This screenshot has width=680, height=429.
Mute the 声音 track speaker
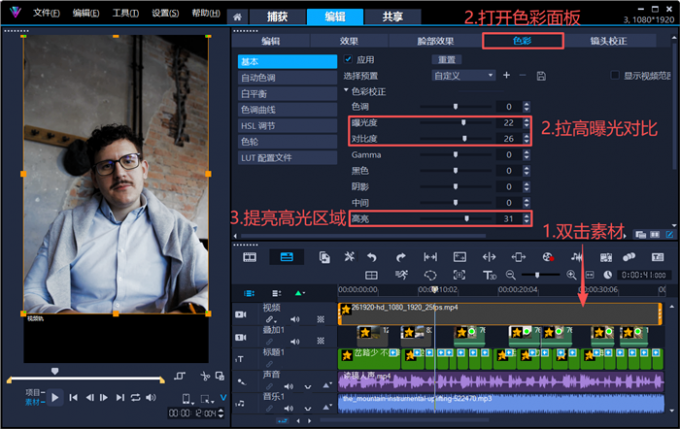tap(288, 386)
